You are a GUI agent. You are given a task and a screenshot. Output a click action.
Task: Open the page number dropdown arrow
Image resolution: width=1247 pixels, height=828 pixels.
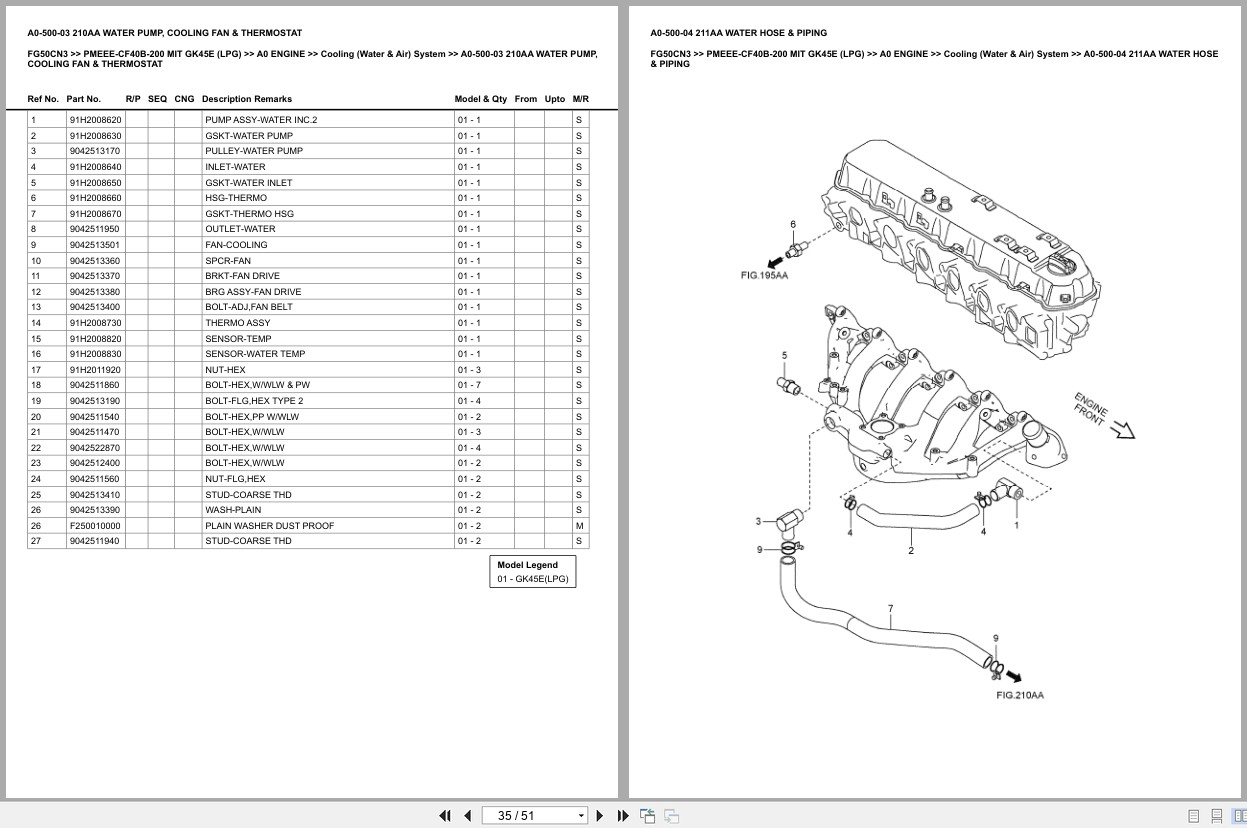tap(581, 816)
